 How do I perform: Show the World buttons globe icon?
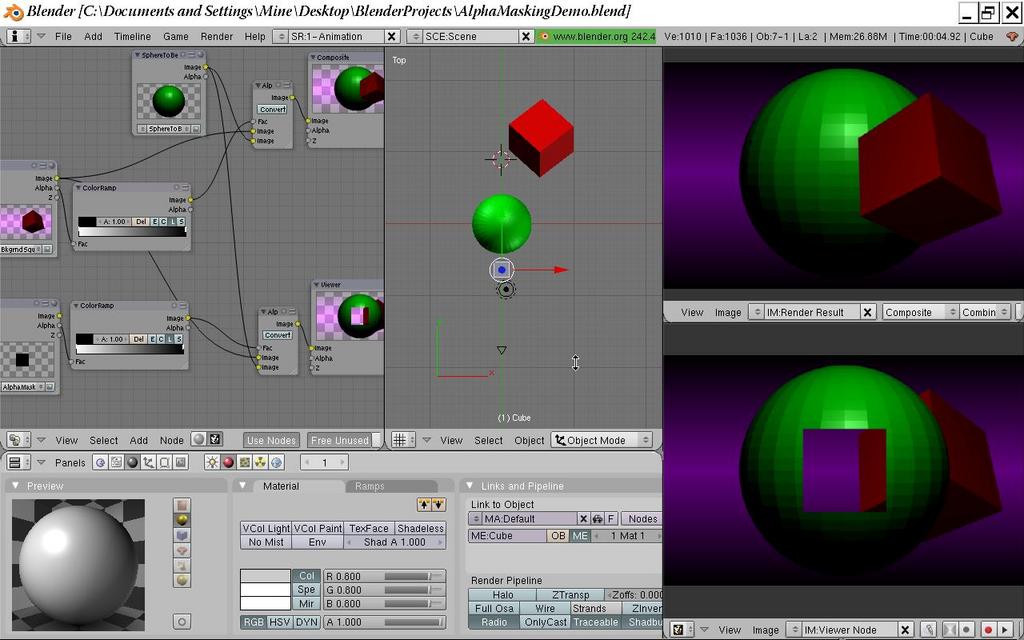point(276,462)
